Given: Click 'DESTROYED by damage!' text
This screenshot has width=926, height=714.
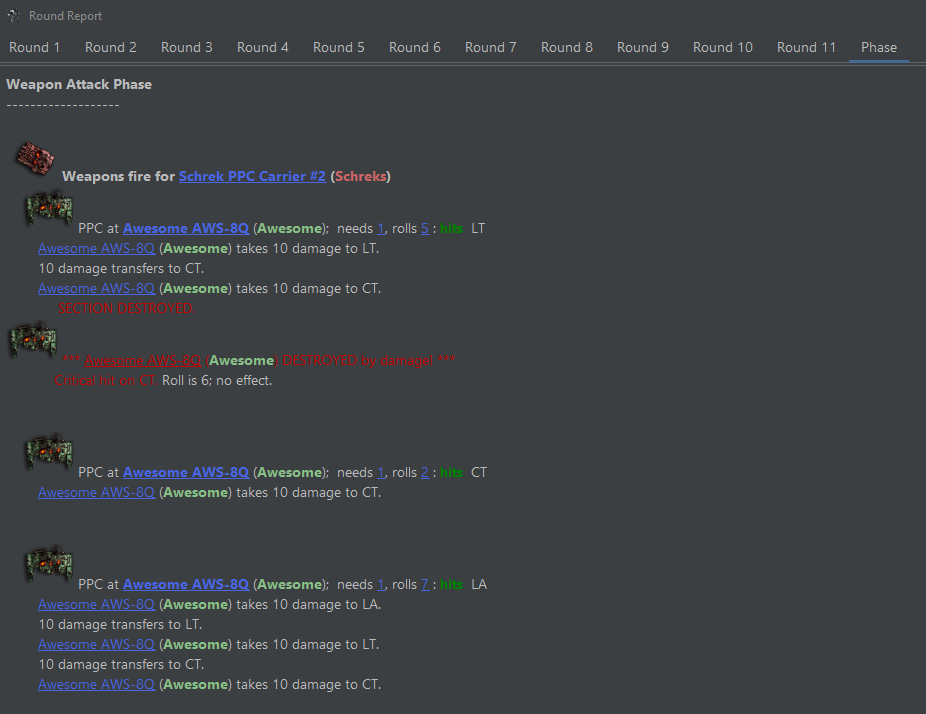Looking at the screenshot, I should (357, 360).
